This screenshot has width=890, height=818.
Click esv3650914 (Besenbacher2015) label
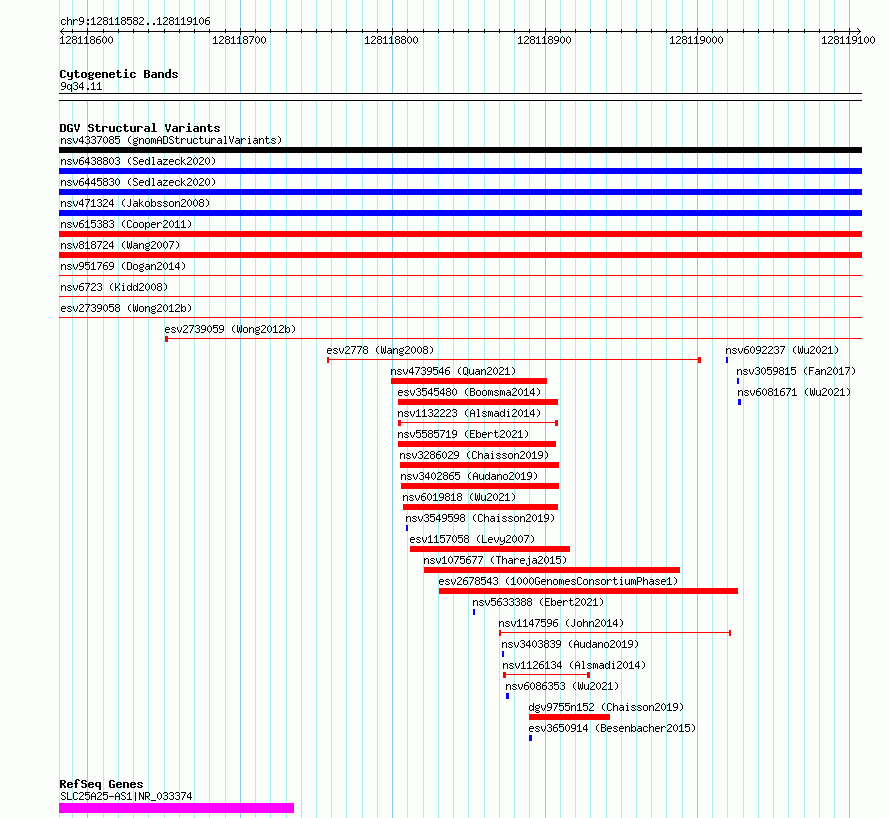pos(612,728)
